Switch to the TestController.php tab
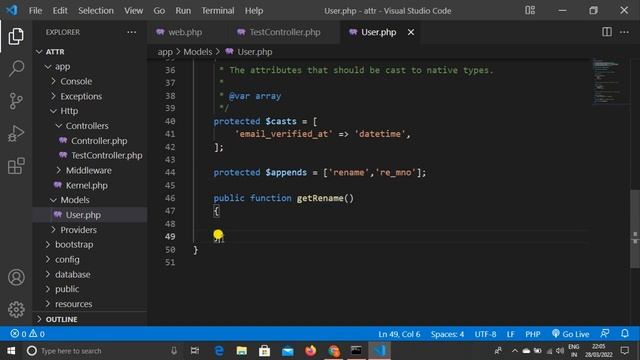This screenshot has width=640, height=360. click(x=285, y=32)
